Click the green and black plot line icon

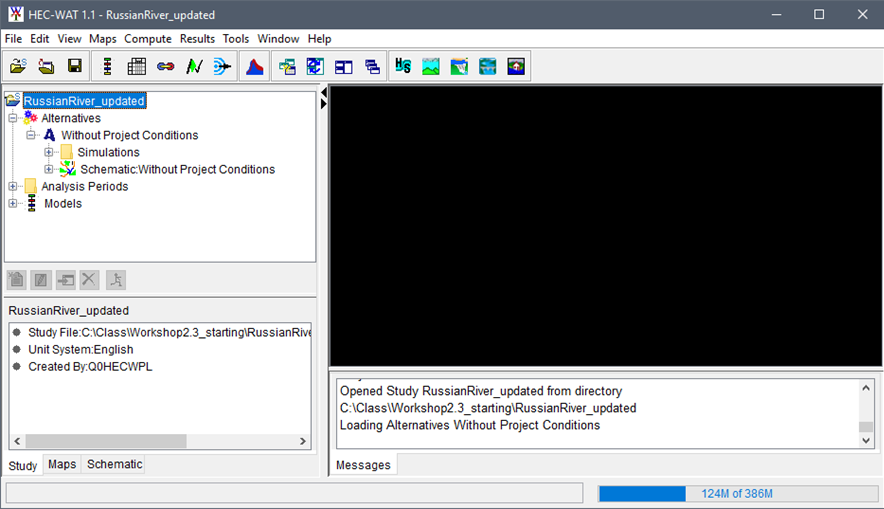(x=193, y=66)
